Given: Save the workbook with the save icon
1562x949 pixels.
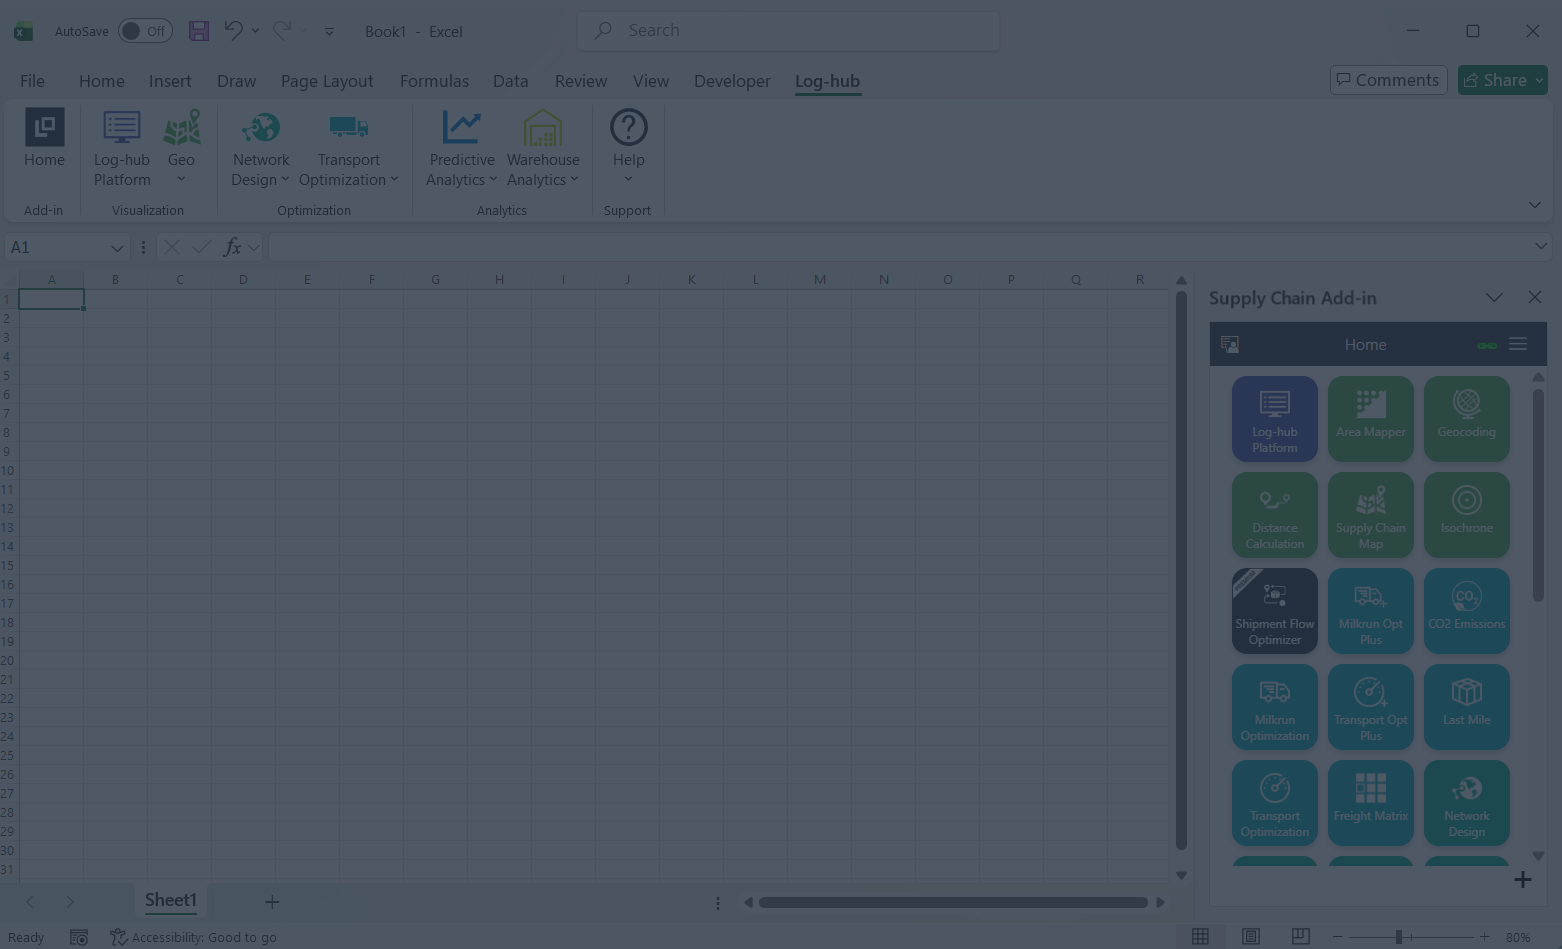Looking at the screenshot, I should tap(199, 31).
